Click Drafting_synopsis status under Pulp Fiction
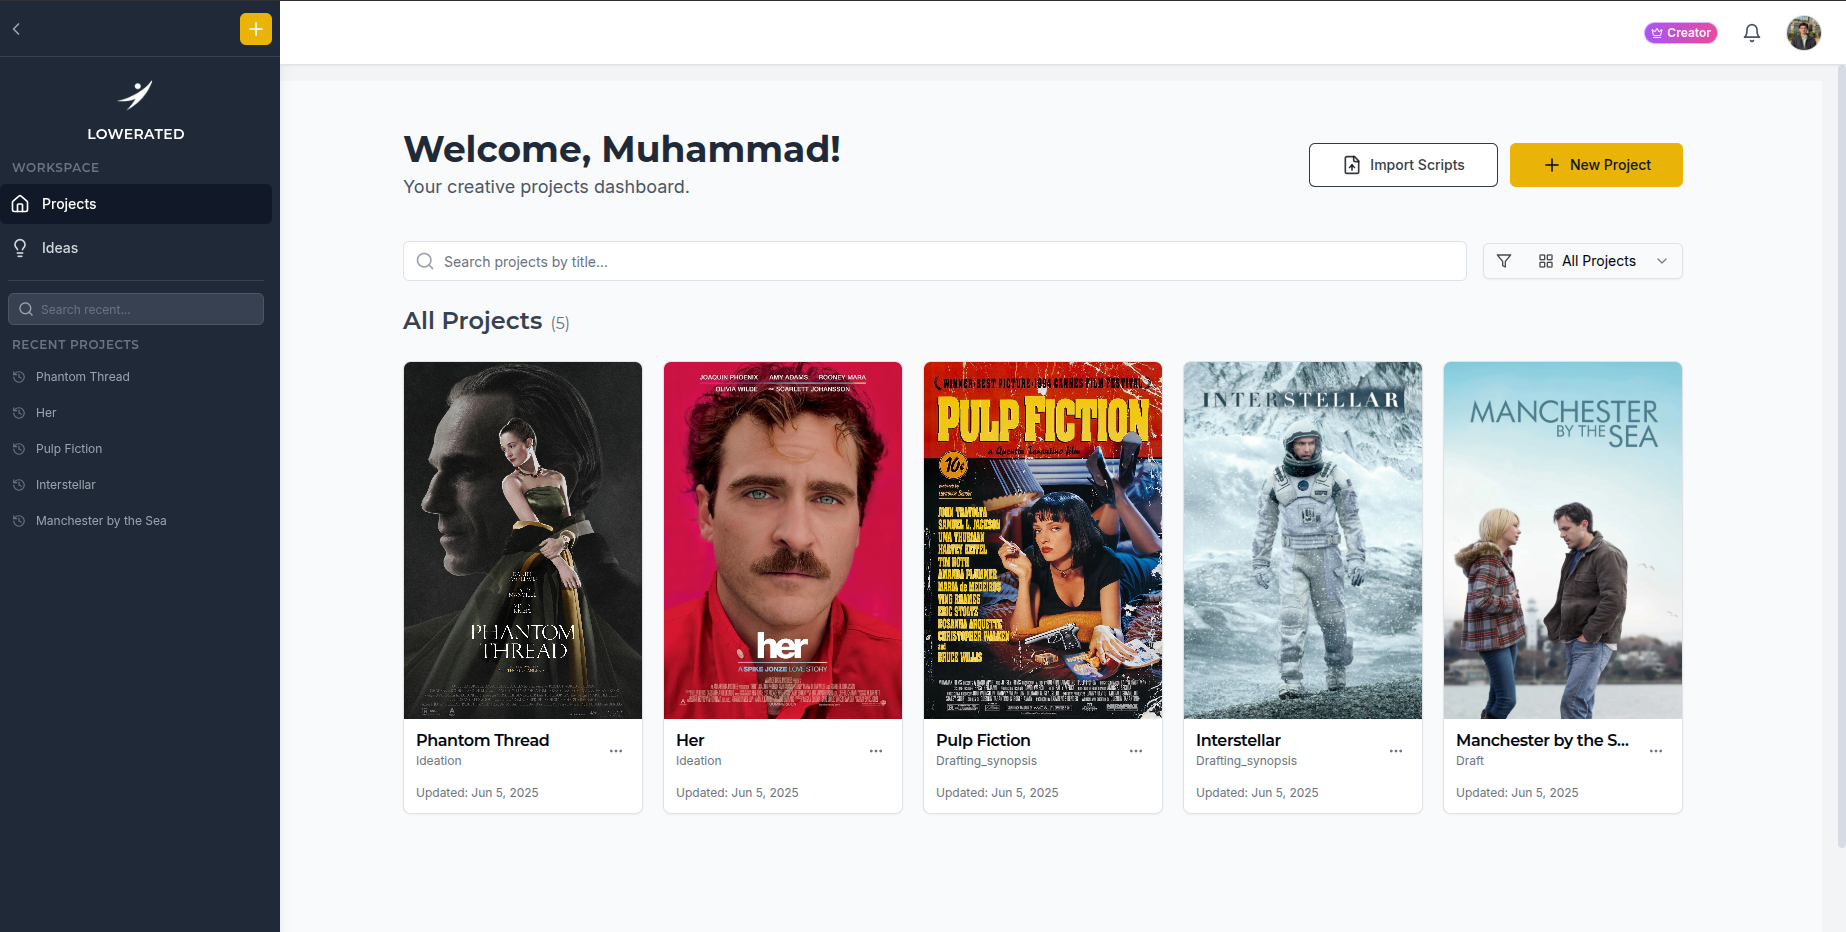 point(986,761)
